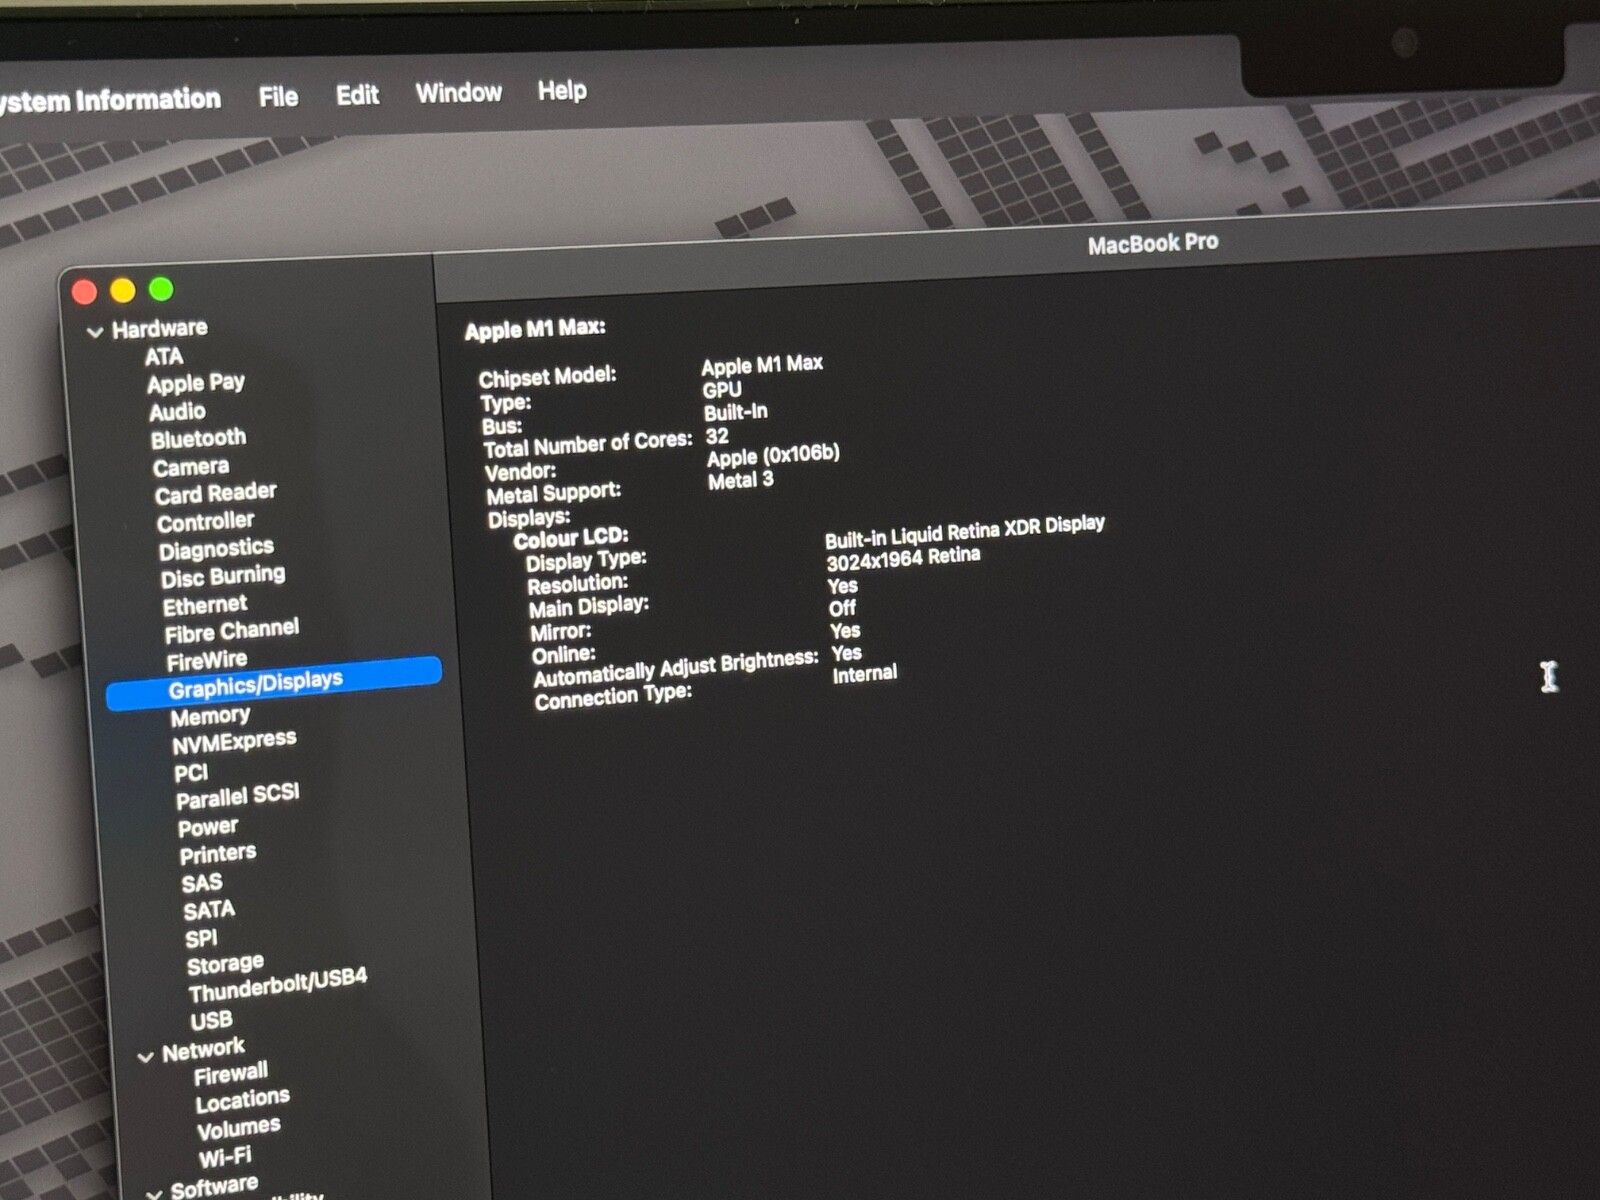The image size is (1600, 1200).
Task: Open the Help menu
Action: (562, 90)
